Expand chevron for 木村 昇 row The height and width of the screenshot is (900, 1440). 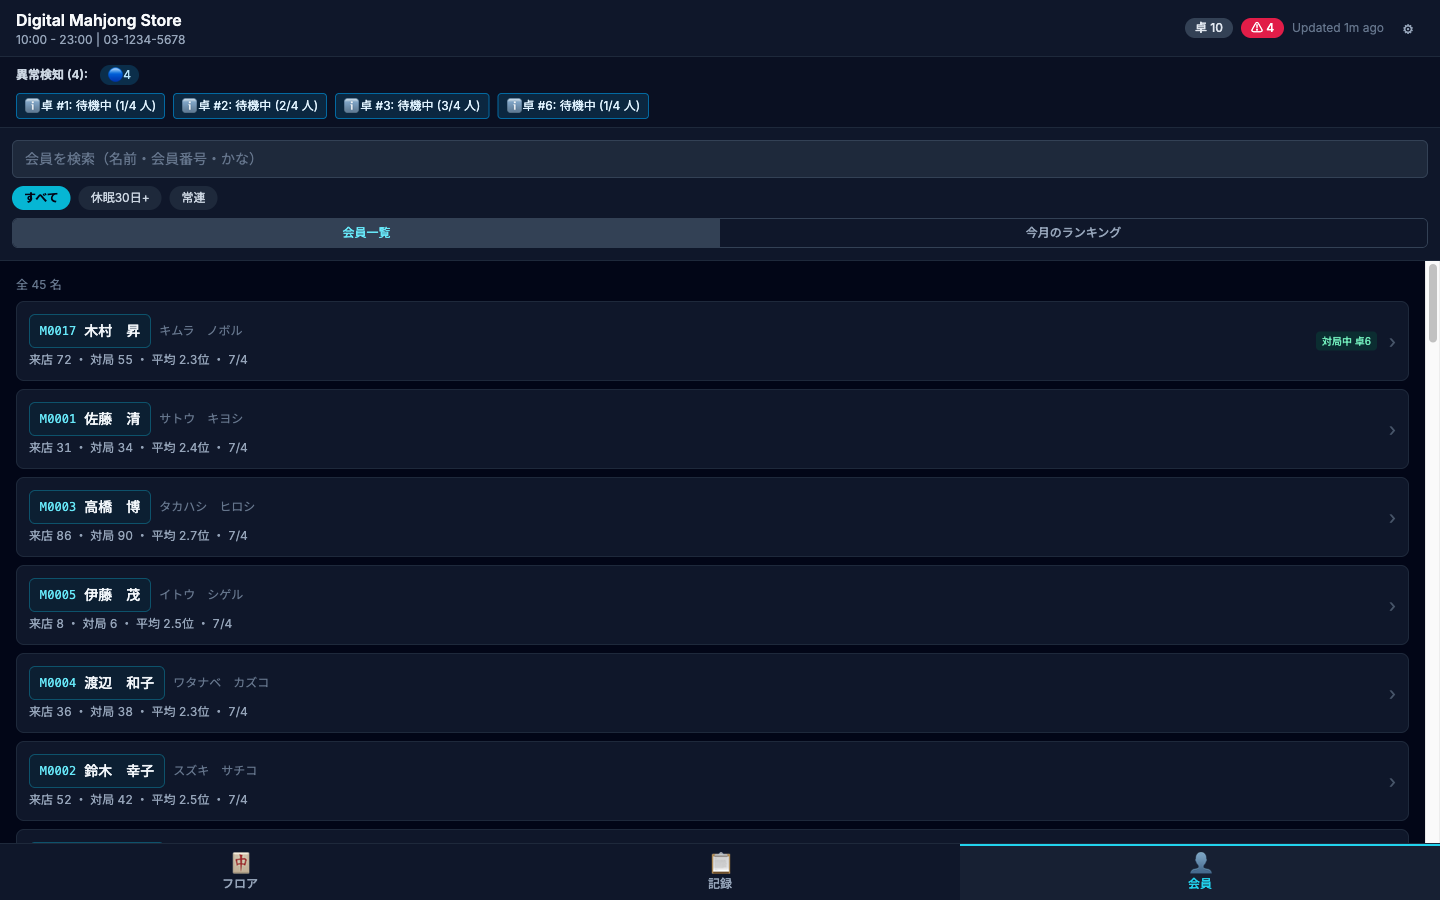click(1392, 342)
